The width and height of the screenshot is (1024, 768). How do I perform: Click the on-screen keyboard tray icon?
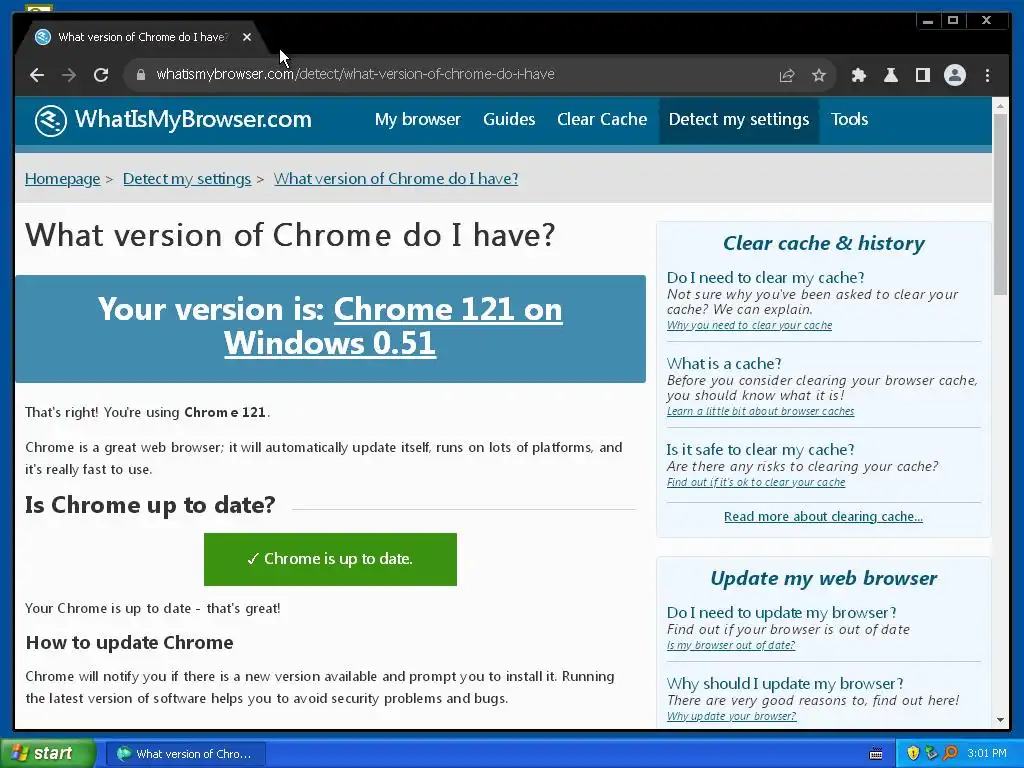(x=876, y=754)
